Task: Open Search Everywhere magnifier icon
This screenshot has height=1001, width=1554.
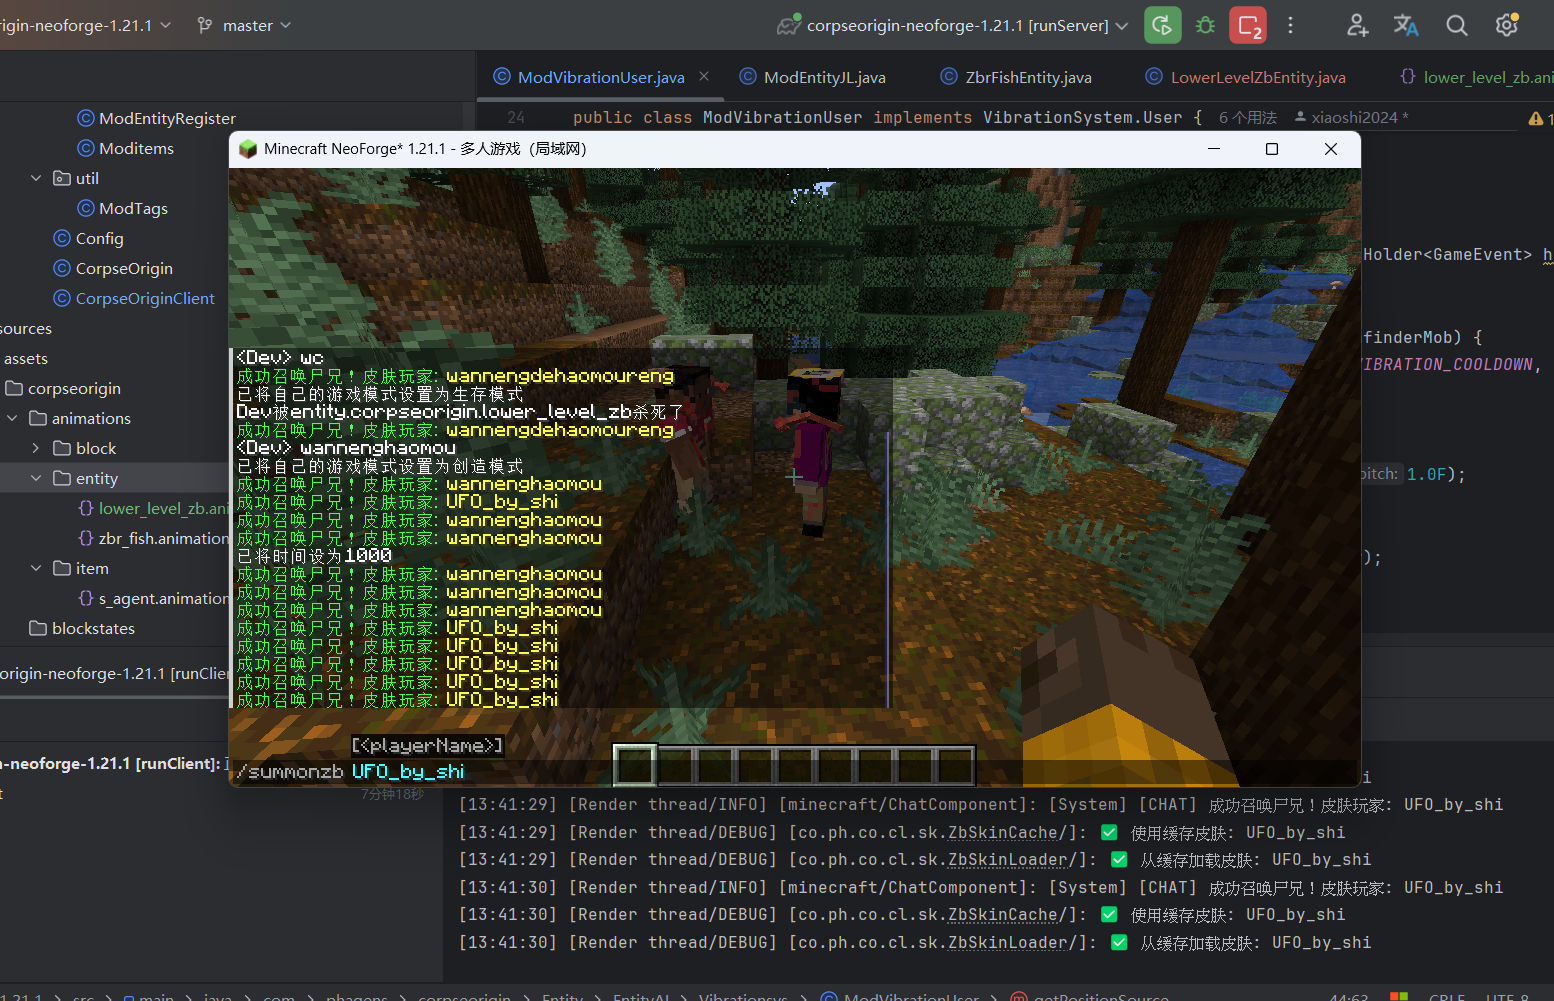Action: click(1457, 25)
